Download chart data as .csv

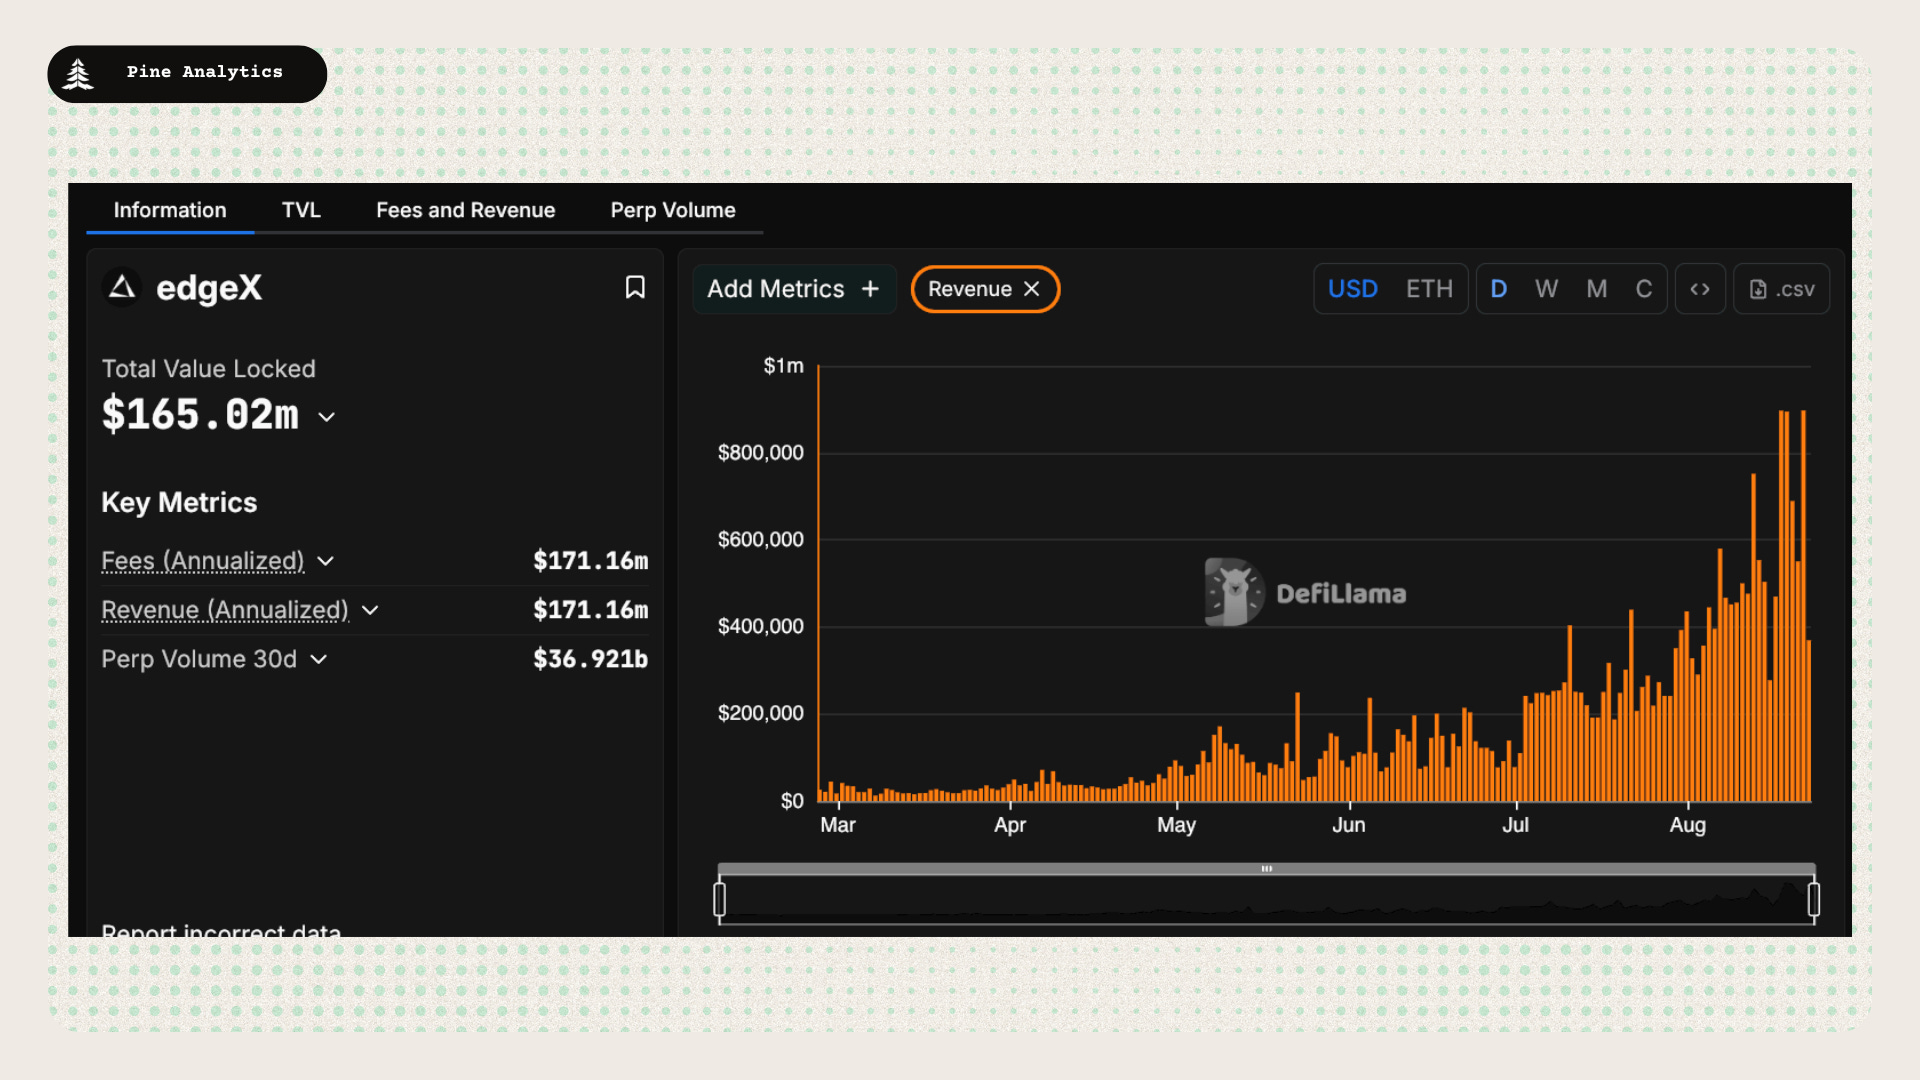tap(1781, 289)
